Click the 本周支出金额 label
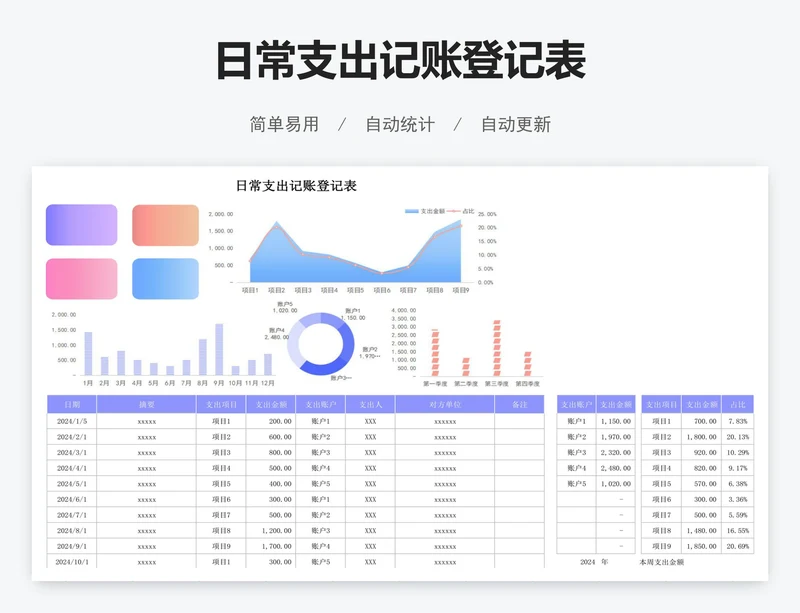This screenshot has height=613, width=800. click(662, 561)
